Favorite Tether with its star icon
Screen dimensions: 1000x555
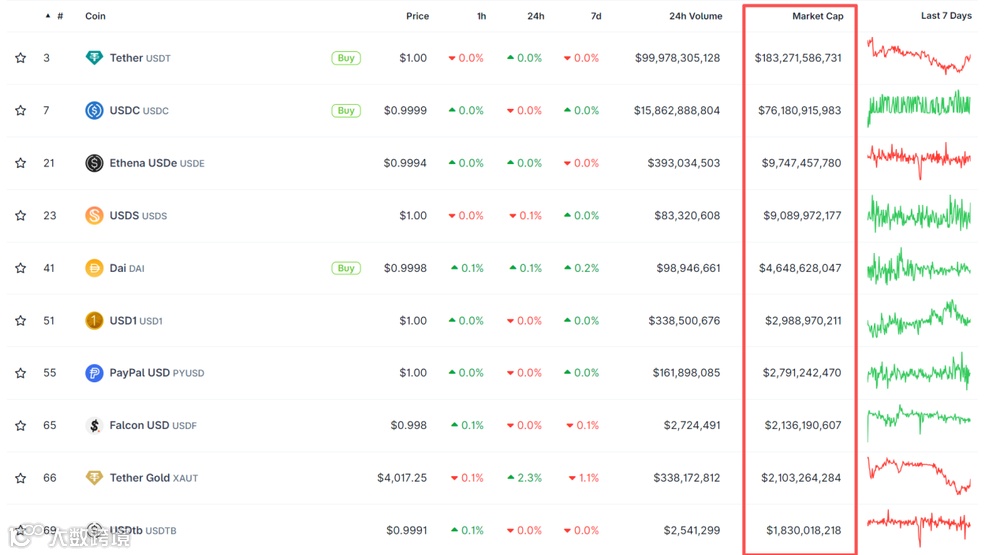click(x=20, y=58)
